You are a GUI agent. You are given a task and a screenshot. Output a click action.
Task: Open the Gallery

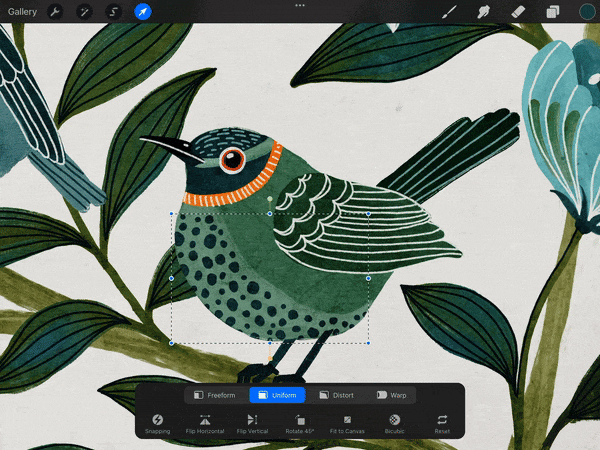22,12
